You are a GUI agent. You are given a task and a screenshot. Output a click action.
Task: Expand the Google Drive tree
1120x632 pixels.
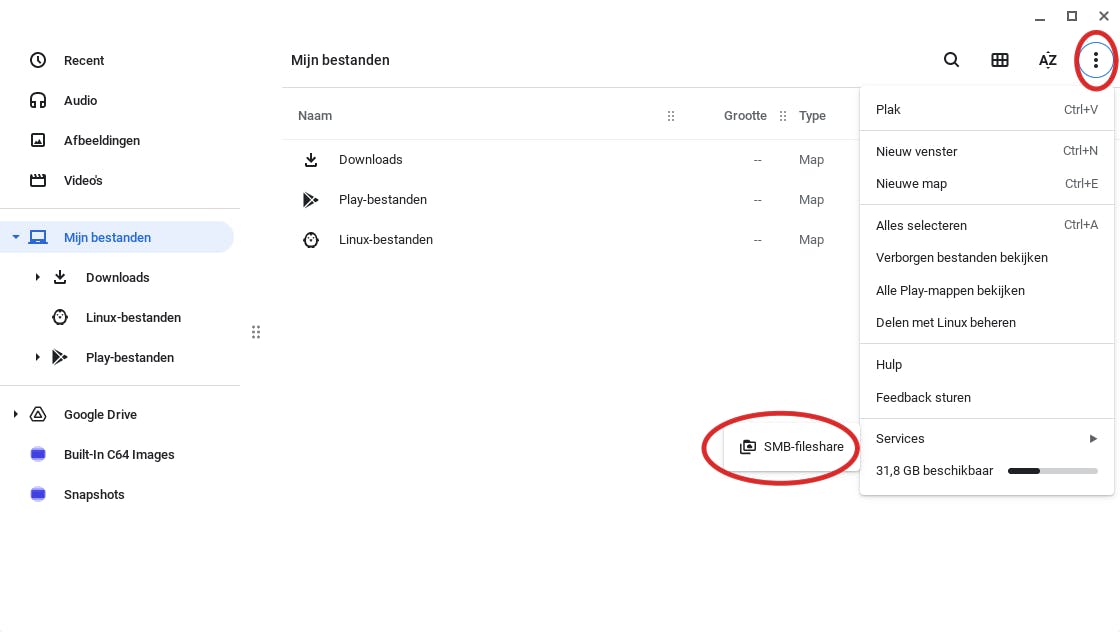point(15,414)
